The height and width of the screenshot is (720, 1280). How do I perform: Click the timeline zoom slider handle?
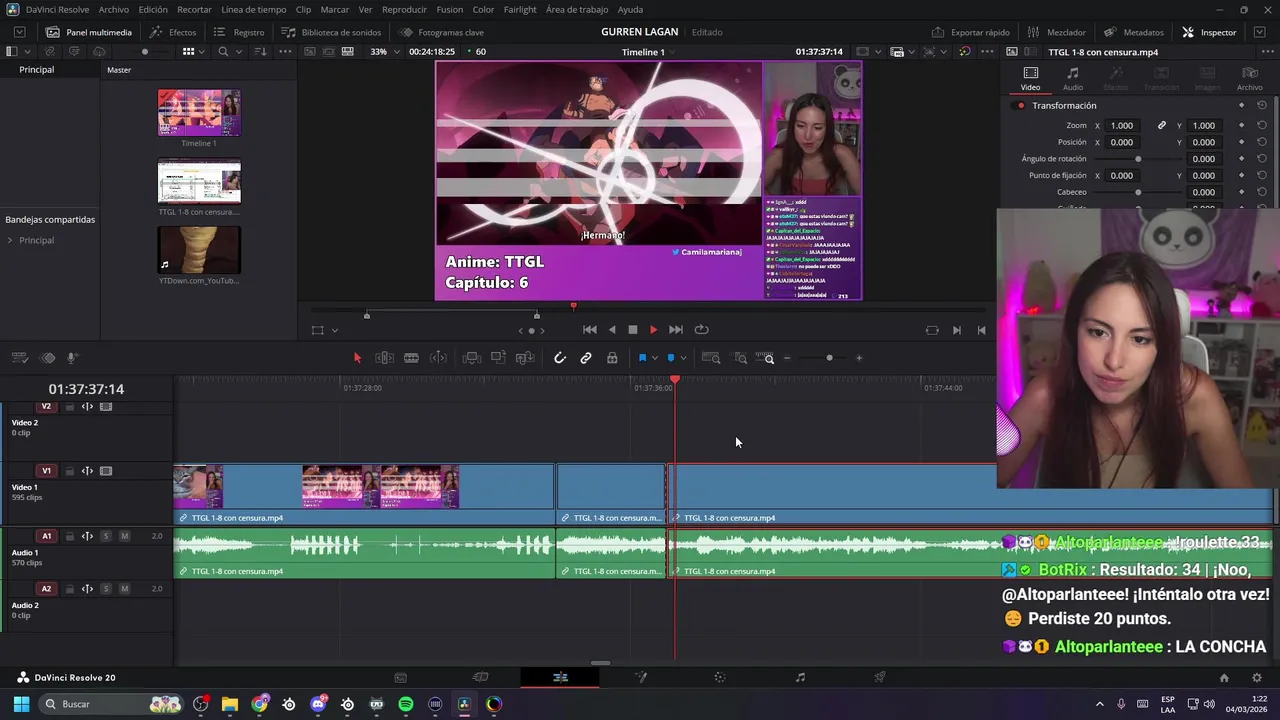pyautogui.click(x=829, y=358)
